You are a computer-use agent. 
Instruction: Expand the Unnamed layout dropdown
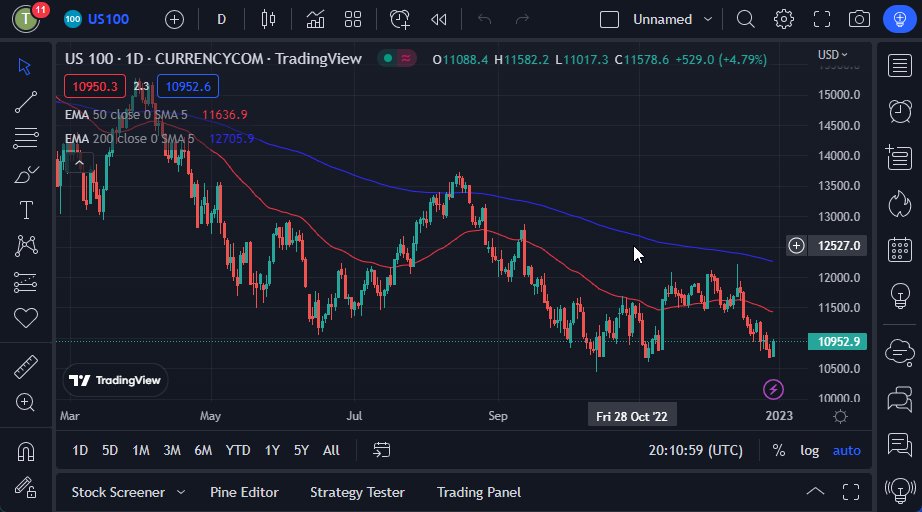coord(708,19)
